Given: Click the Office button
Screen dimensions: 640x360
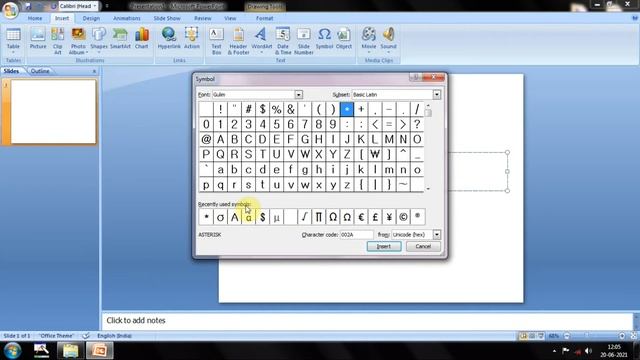Looking at the screenshot, I should pos(10,10).
